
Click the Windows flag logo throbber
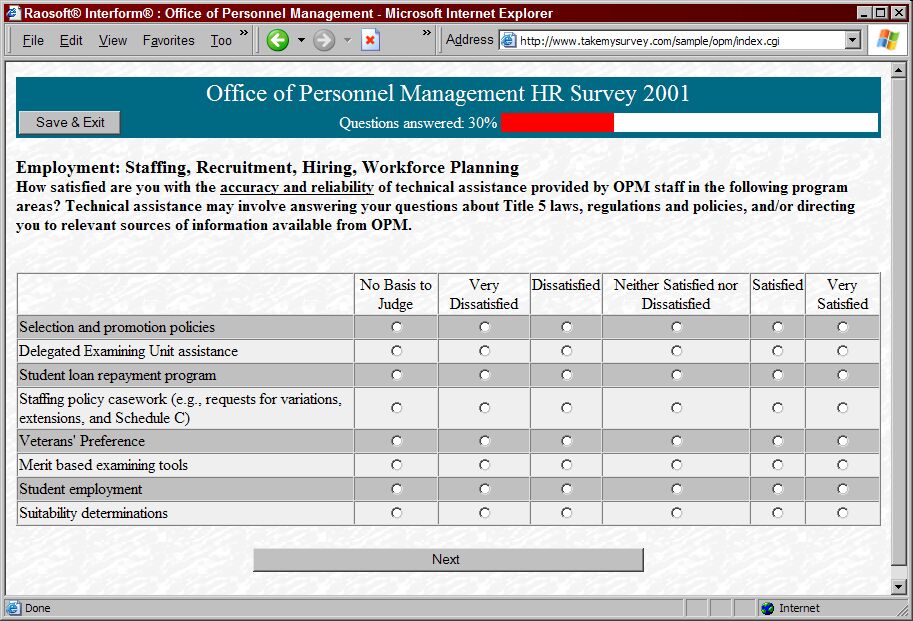tap(888, 40)
